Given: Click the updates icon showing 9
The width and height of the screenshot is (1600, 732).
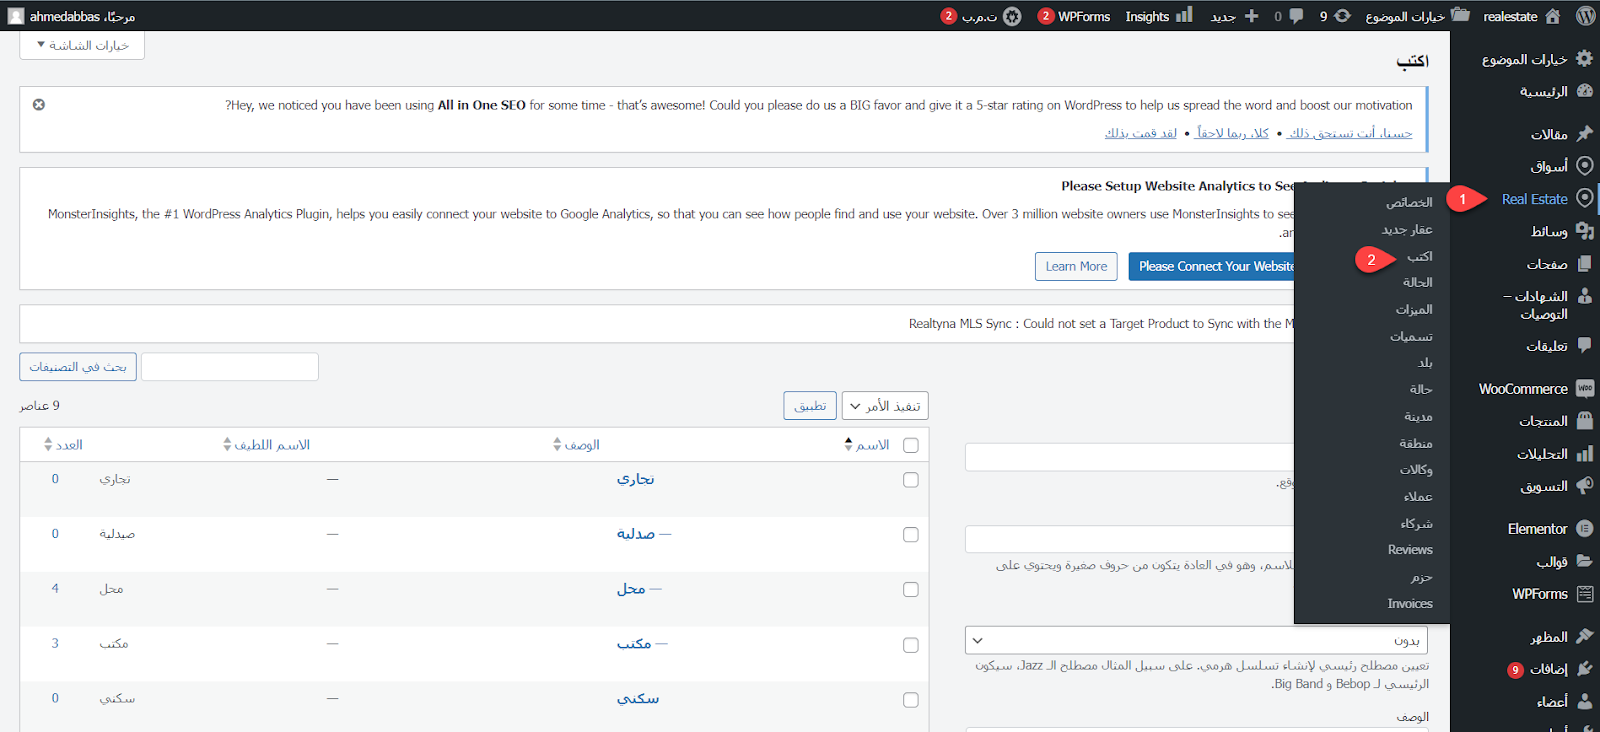Looking at the screenshot, I should point(1342,16).
